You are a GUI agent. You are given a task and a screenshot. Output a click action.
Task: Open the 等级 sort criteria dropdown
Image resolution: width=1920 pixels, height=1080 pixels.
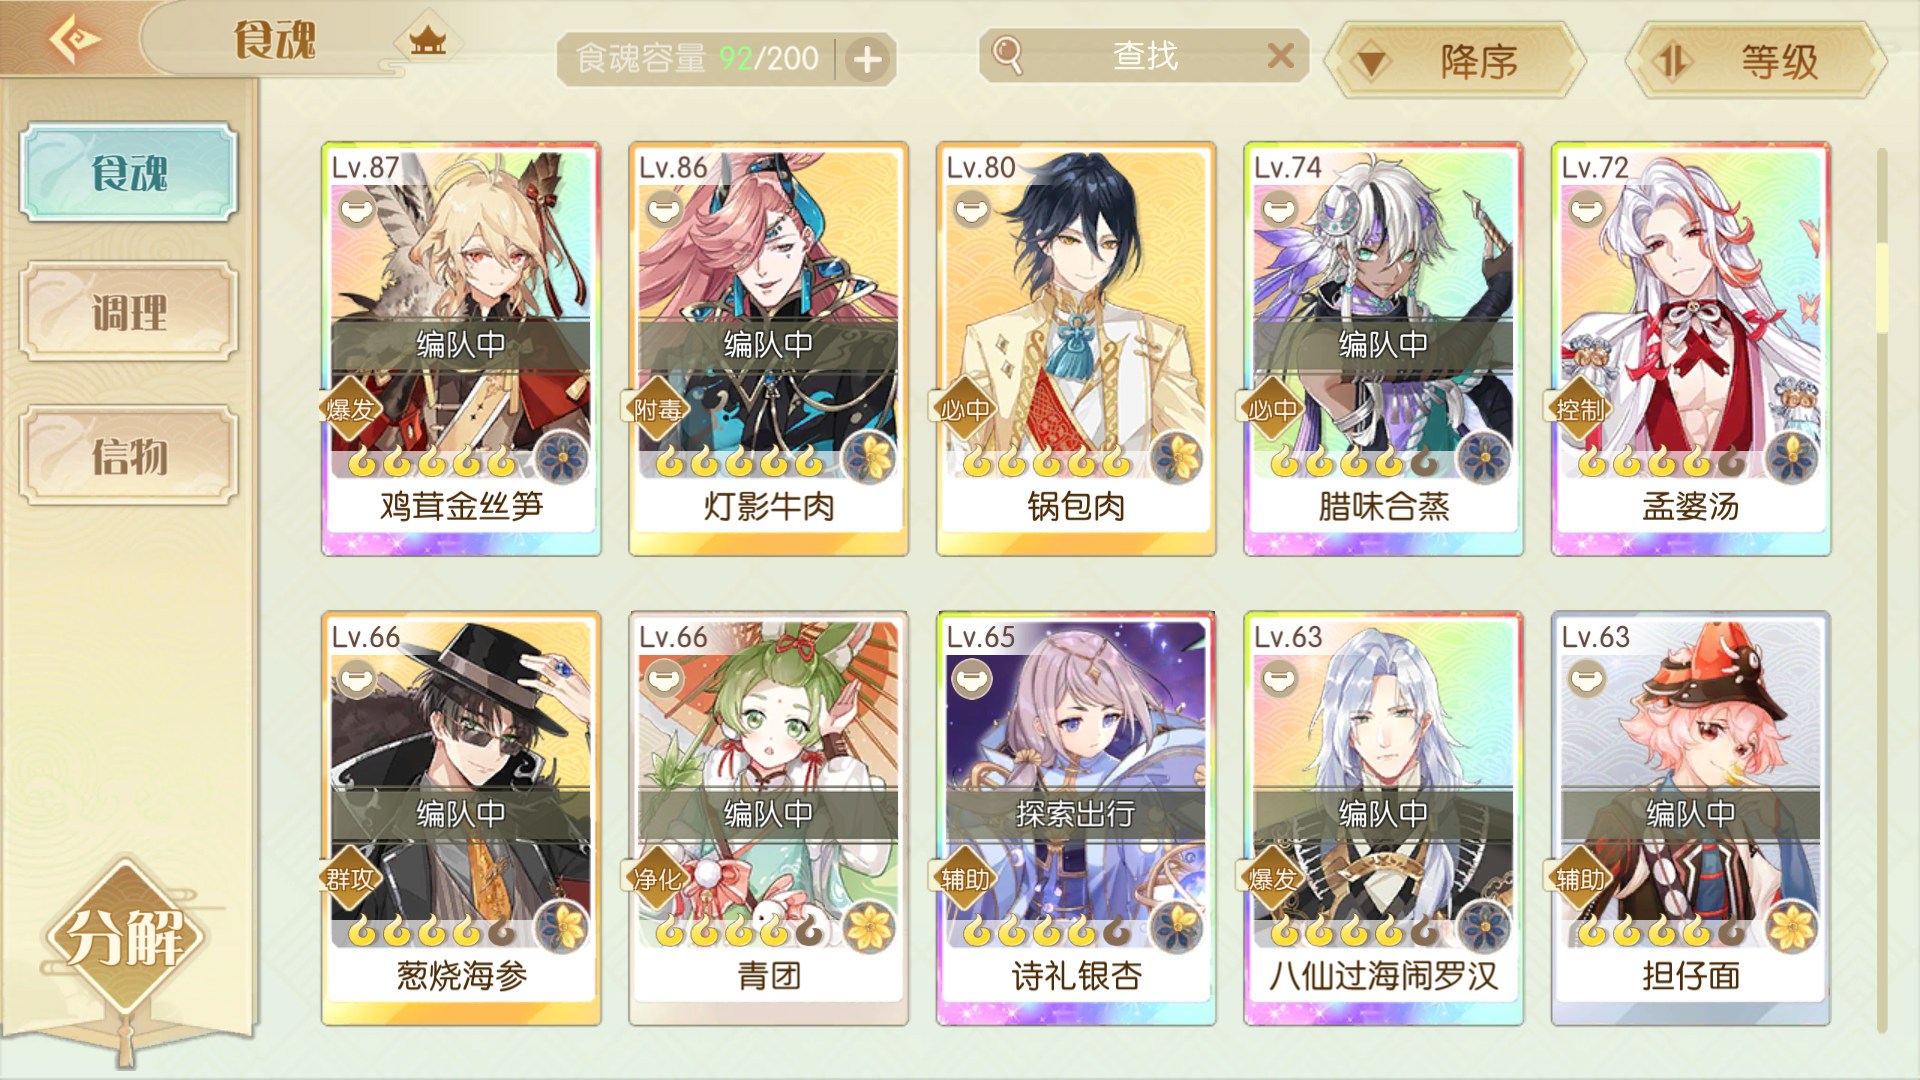(1756, 62)
